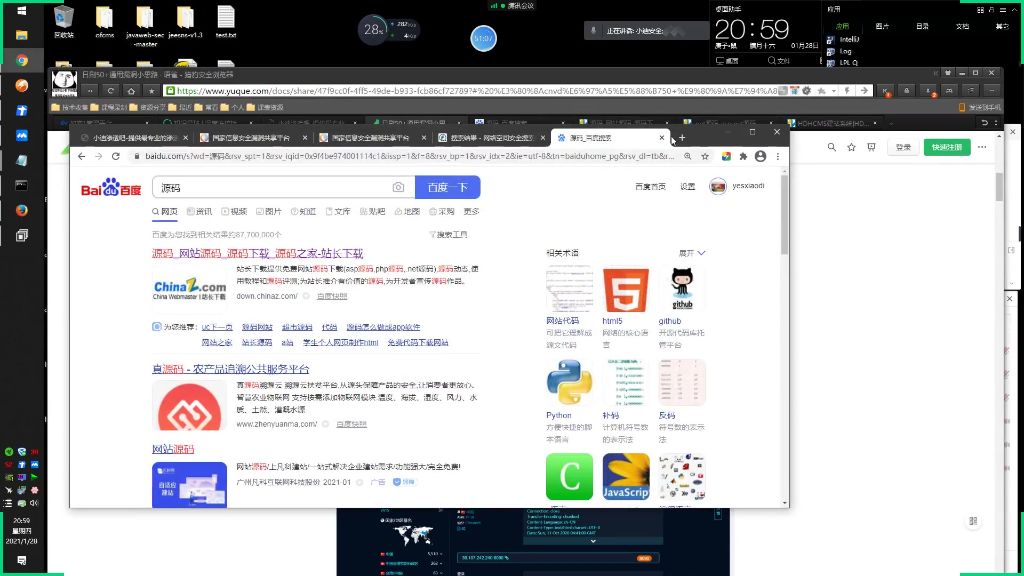1024x576 pixels.
Task: Expand related terms with 展开 chevron
Action: [692, 253]
